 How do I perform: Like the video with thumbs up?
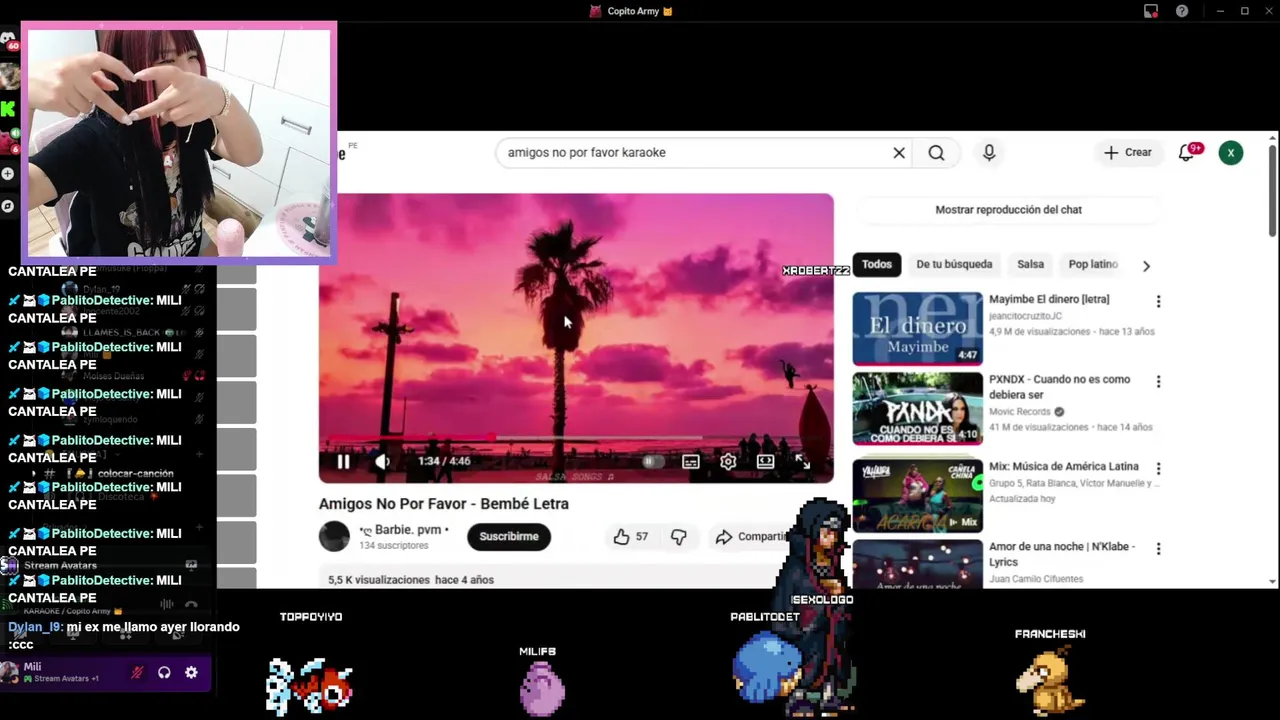click(631, 537)
